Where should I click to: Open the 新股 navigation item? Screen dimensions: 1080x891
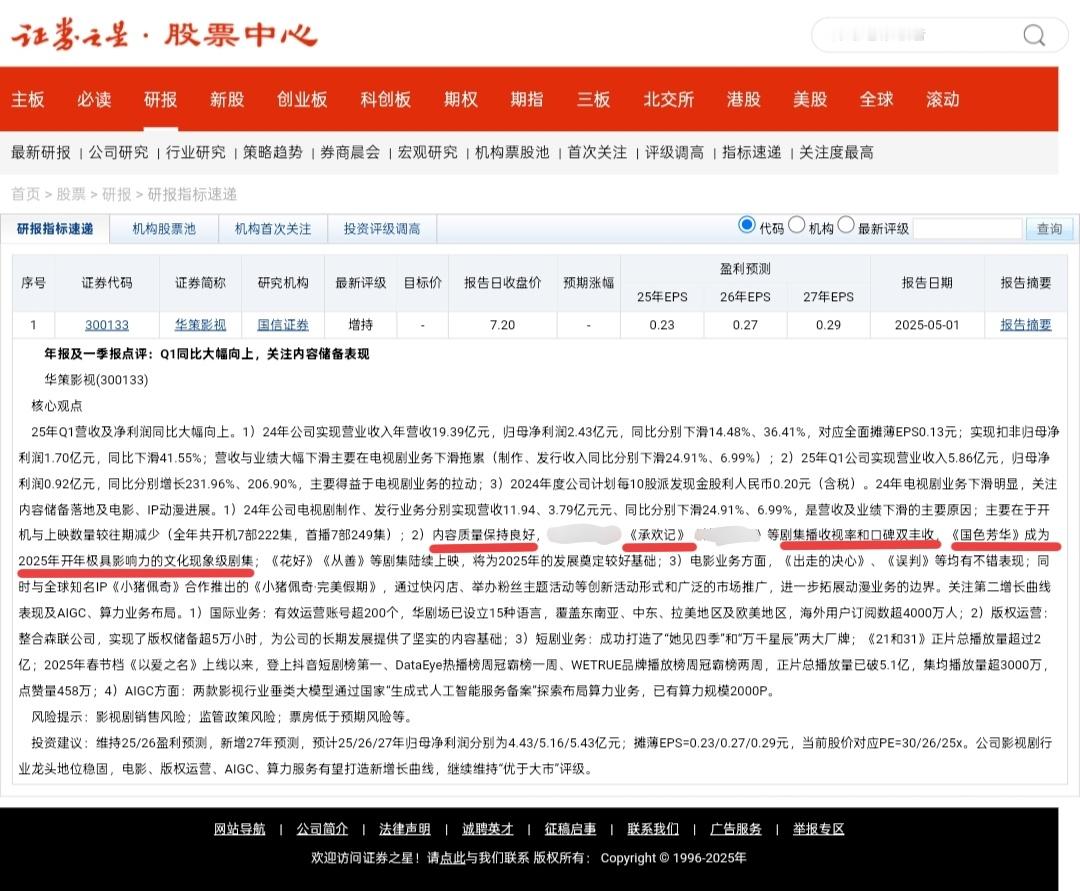pos(227,99)
